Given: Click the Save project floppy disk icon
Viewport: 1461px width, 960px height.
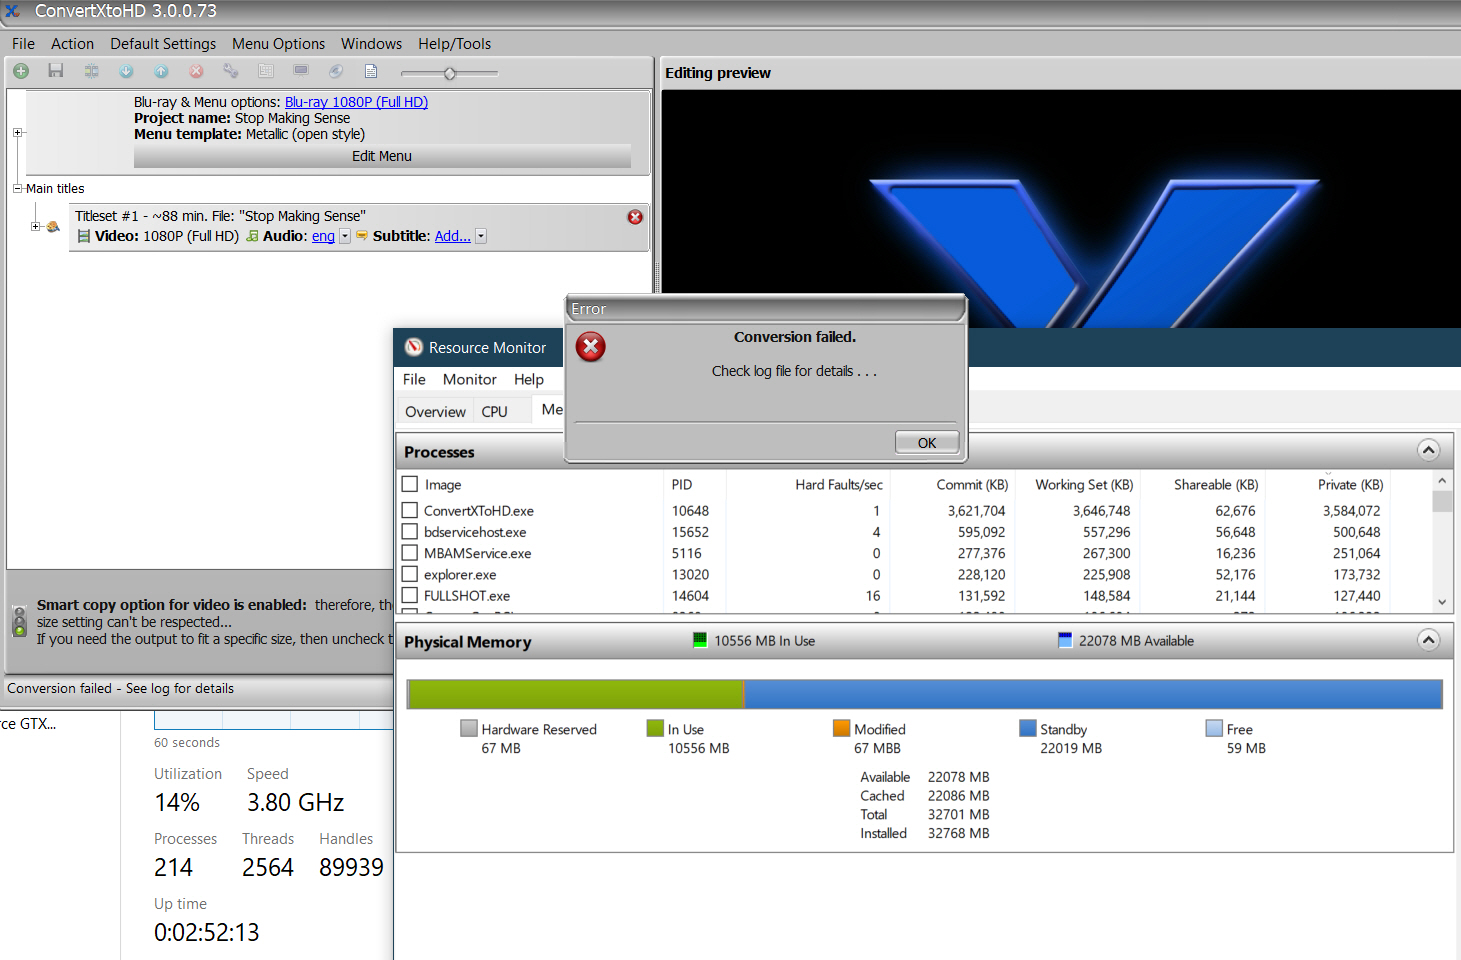Looking at the screenshot, I should click(x=56, y=71).
